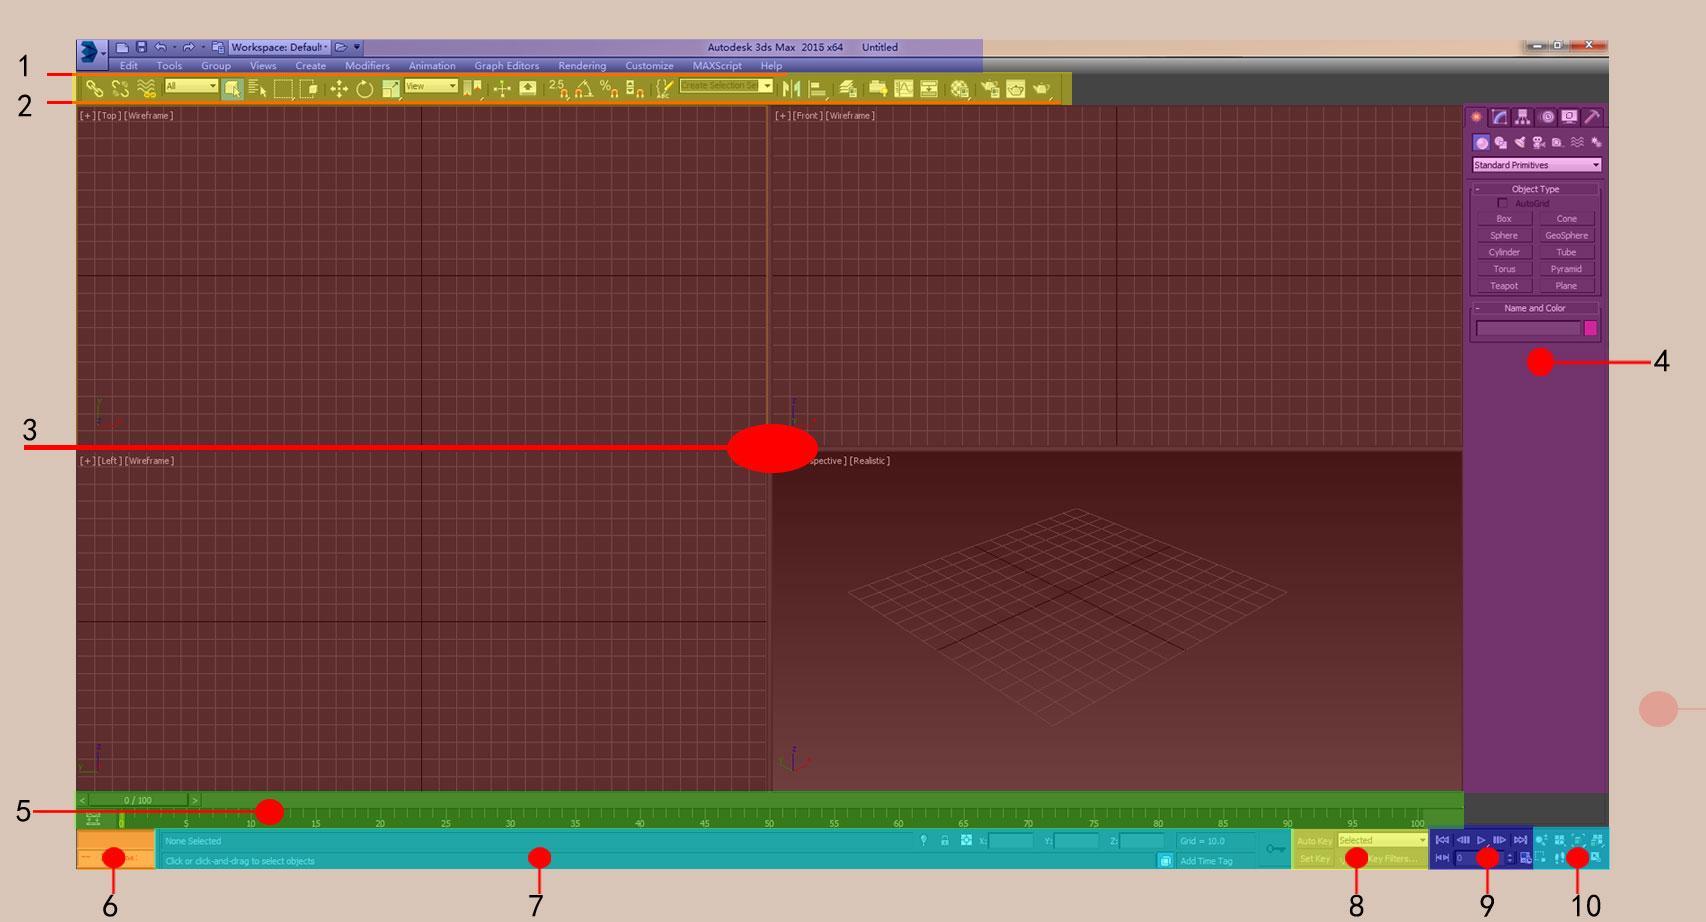Viewport: 1706px width, 922px height.
Task: Switch to the Modify panel tab icon
Action: (1499, 117)
